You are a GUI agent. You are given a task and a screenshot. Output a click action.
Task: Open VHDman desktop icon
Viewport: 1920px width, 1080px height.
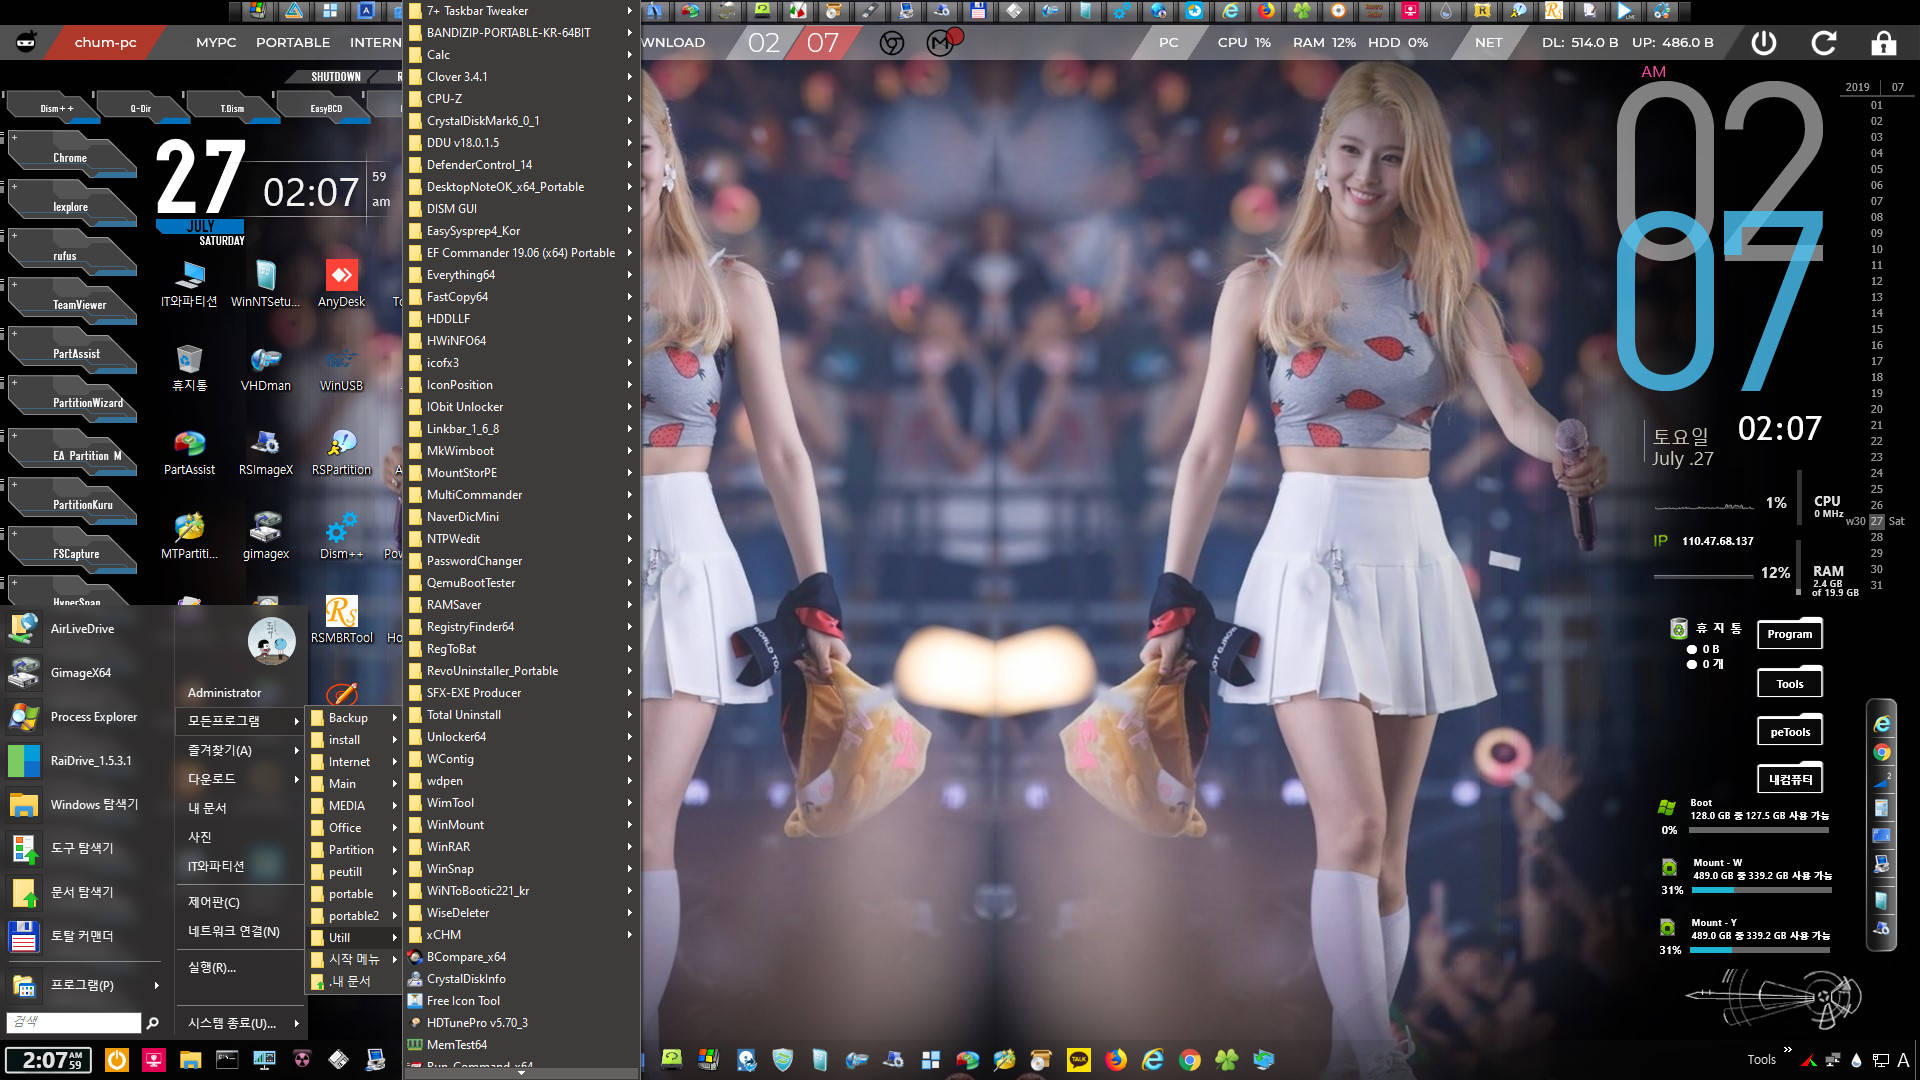click(x=265, y=368)
